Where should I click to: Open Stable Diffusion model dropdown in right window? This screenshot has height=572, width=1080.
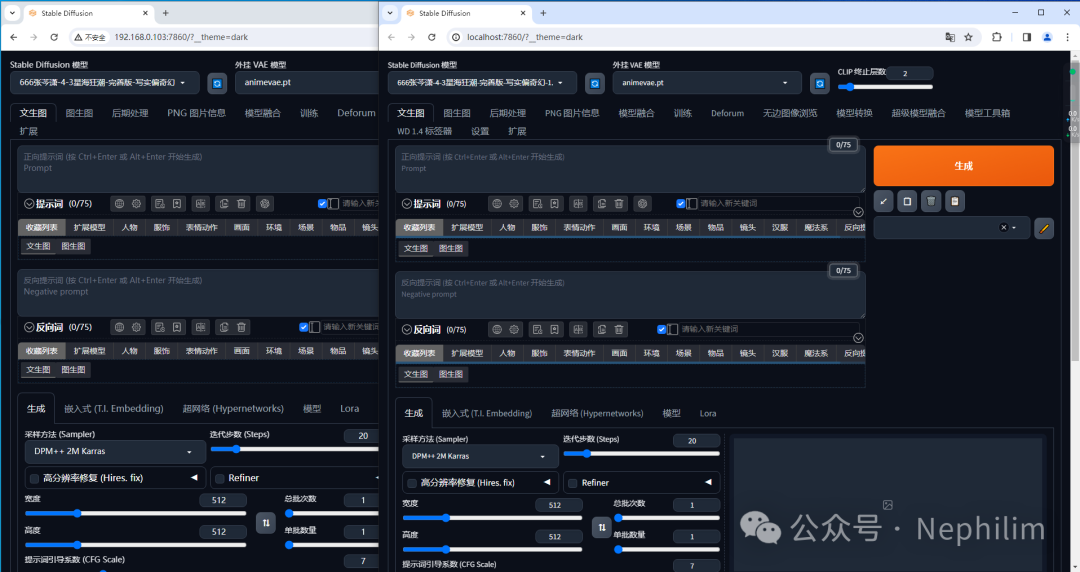(x=481, y=83)
